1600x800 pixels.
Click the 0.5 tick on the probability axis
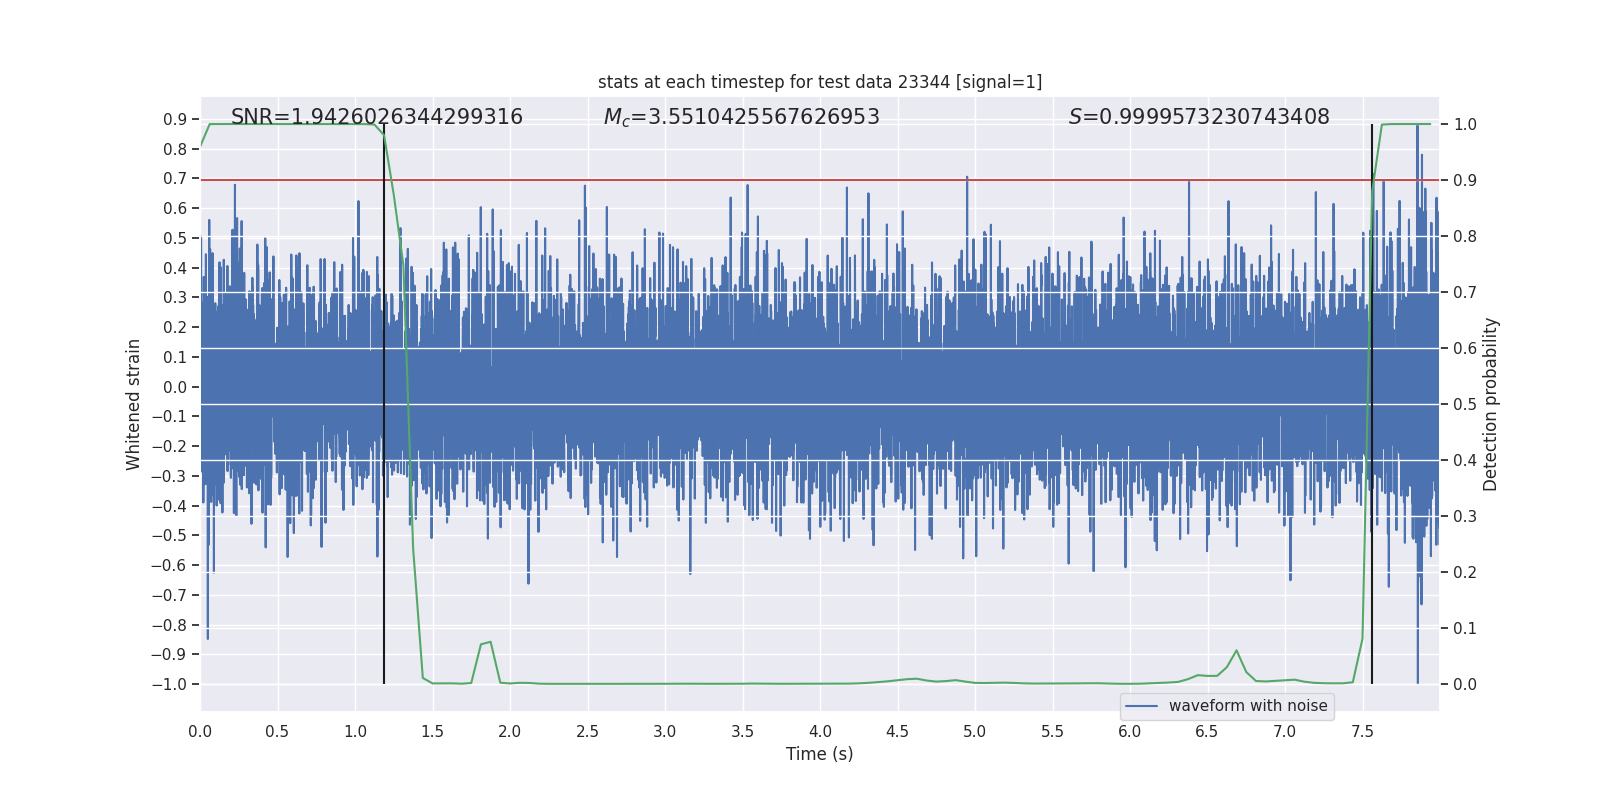click(1465, 404)
